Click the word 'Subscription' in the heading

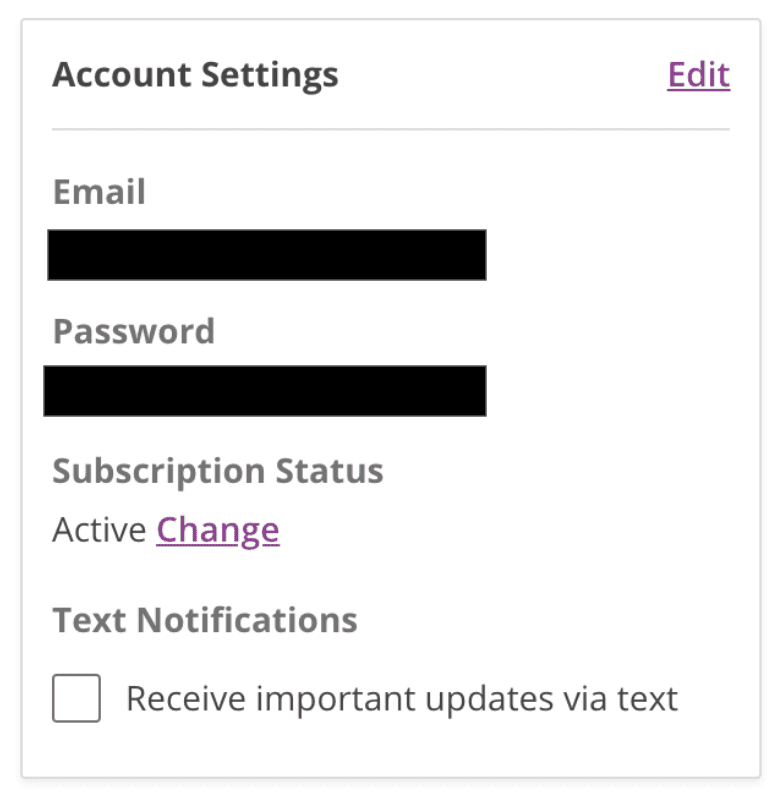coord(159,471)
